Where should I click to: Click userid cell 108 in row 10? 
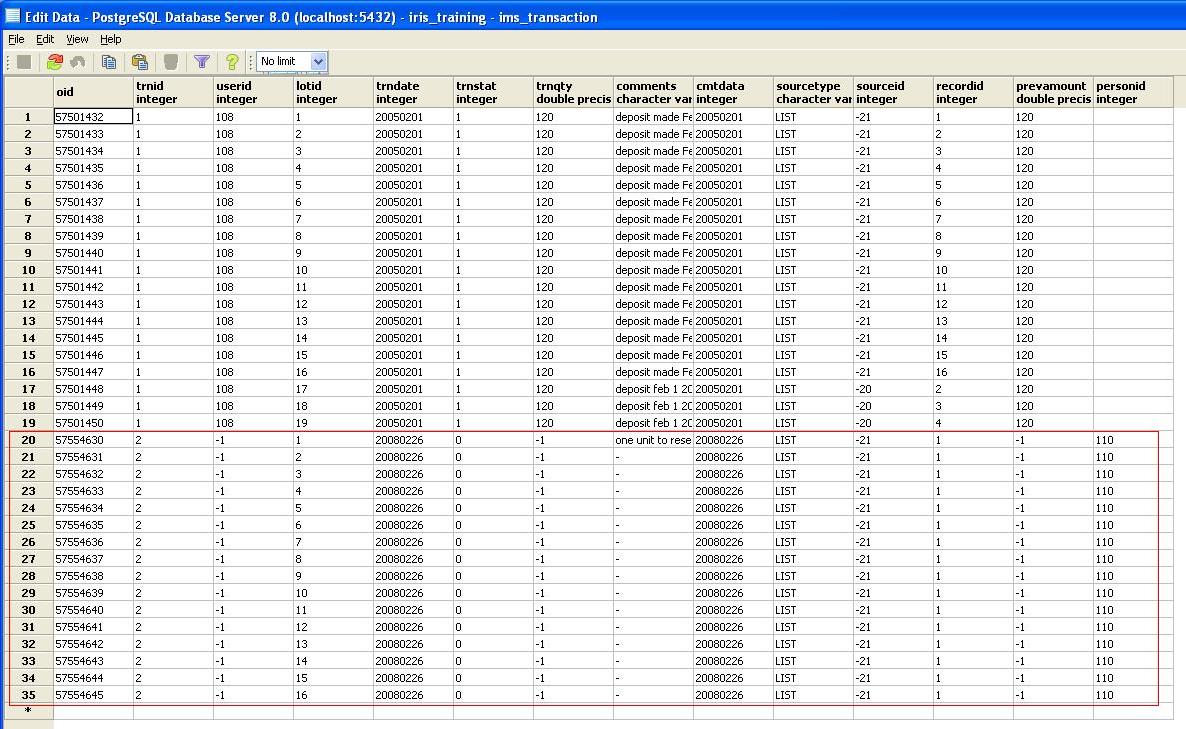[x=253, y=270]
